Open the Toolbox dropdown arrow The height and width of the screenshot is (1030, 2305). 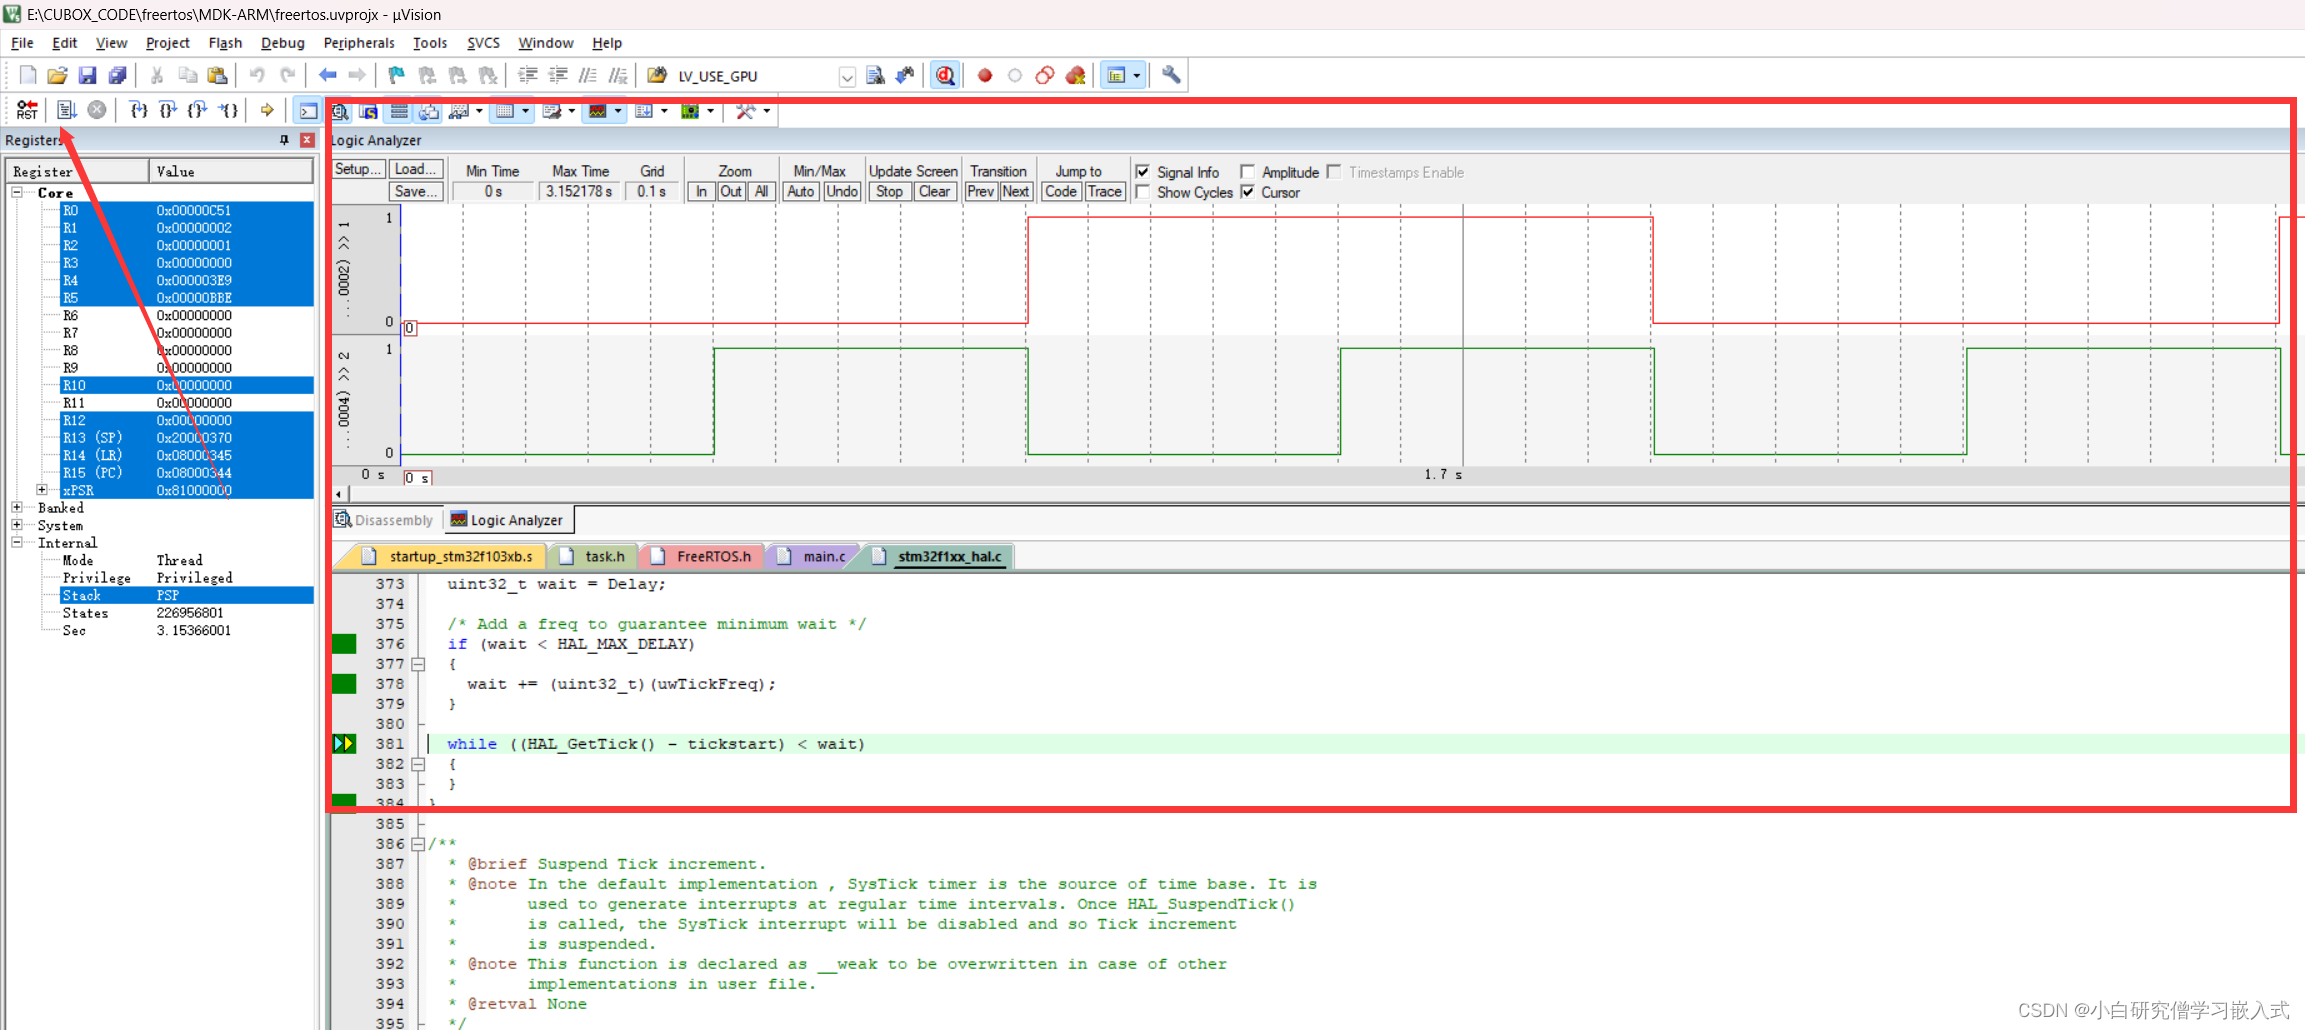coord(767,111)
